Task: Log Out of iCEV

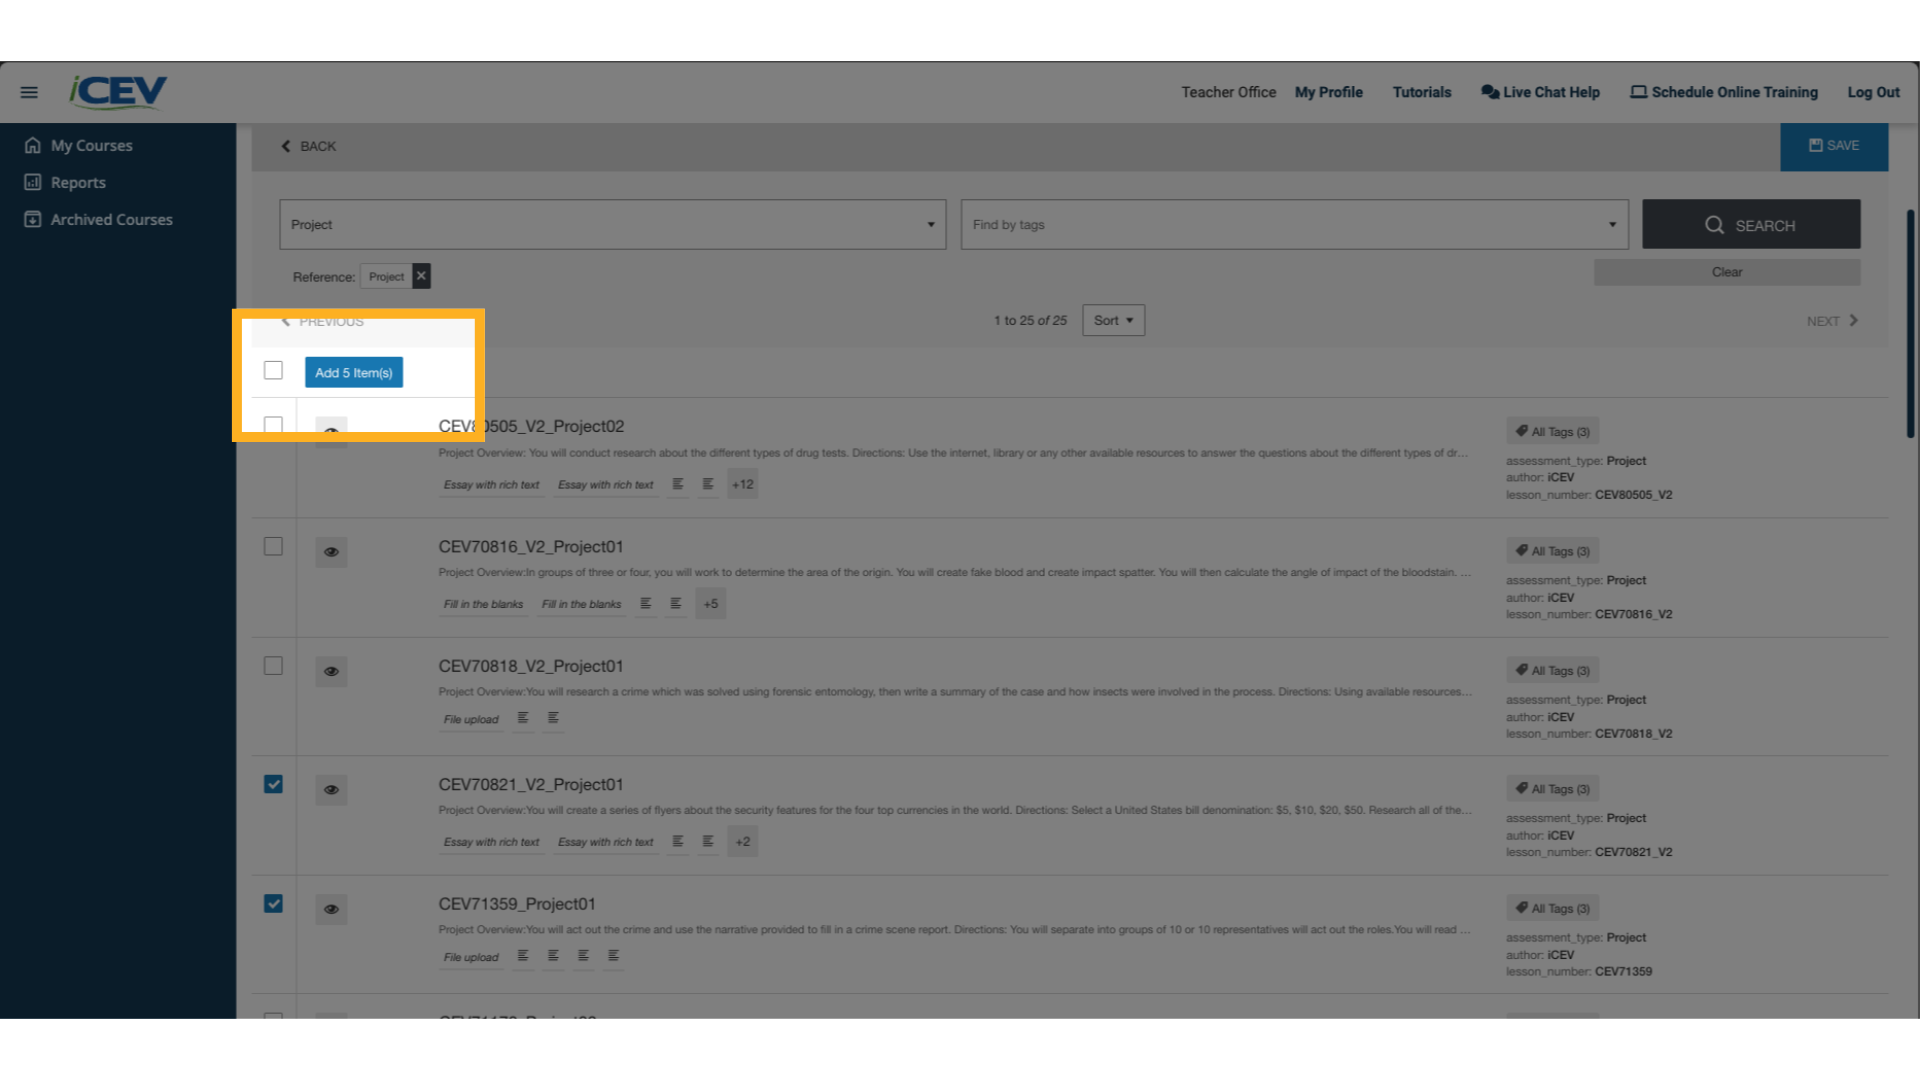Action: 1873,92
